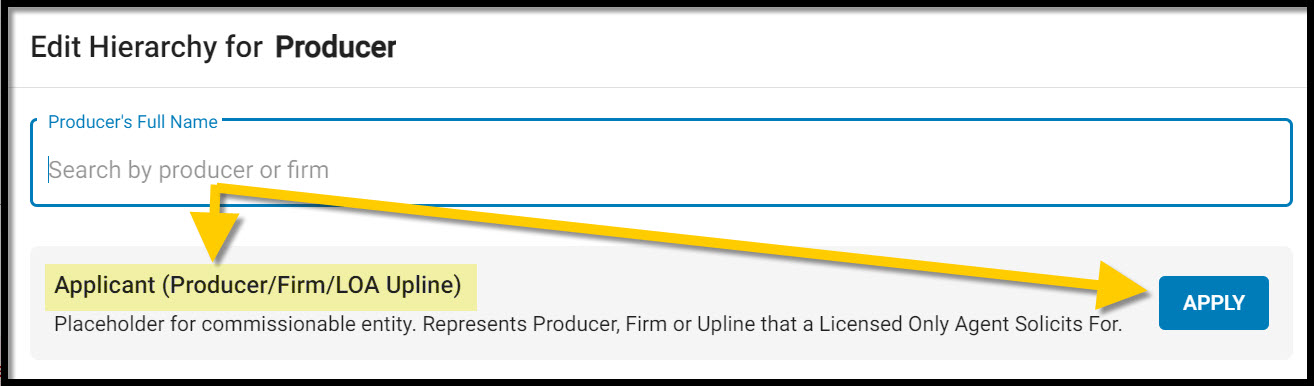Select the Applicant (Producer/Firm/LOA Upline) heading
The width and height of the screenshot is (1314, 386).
pos(258,285)
